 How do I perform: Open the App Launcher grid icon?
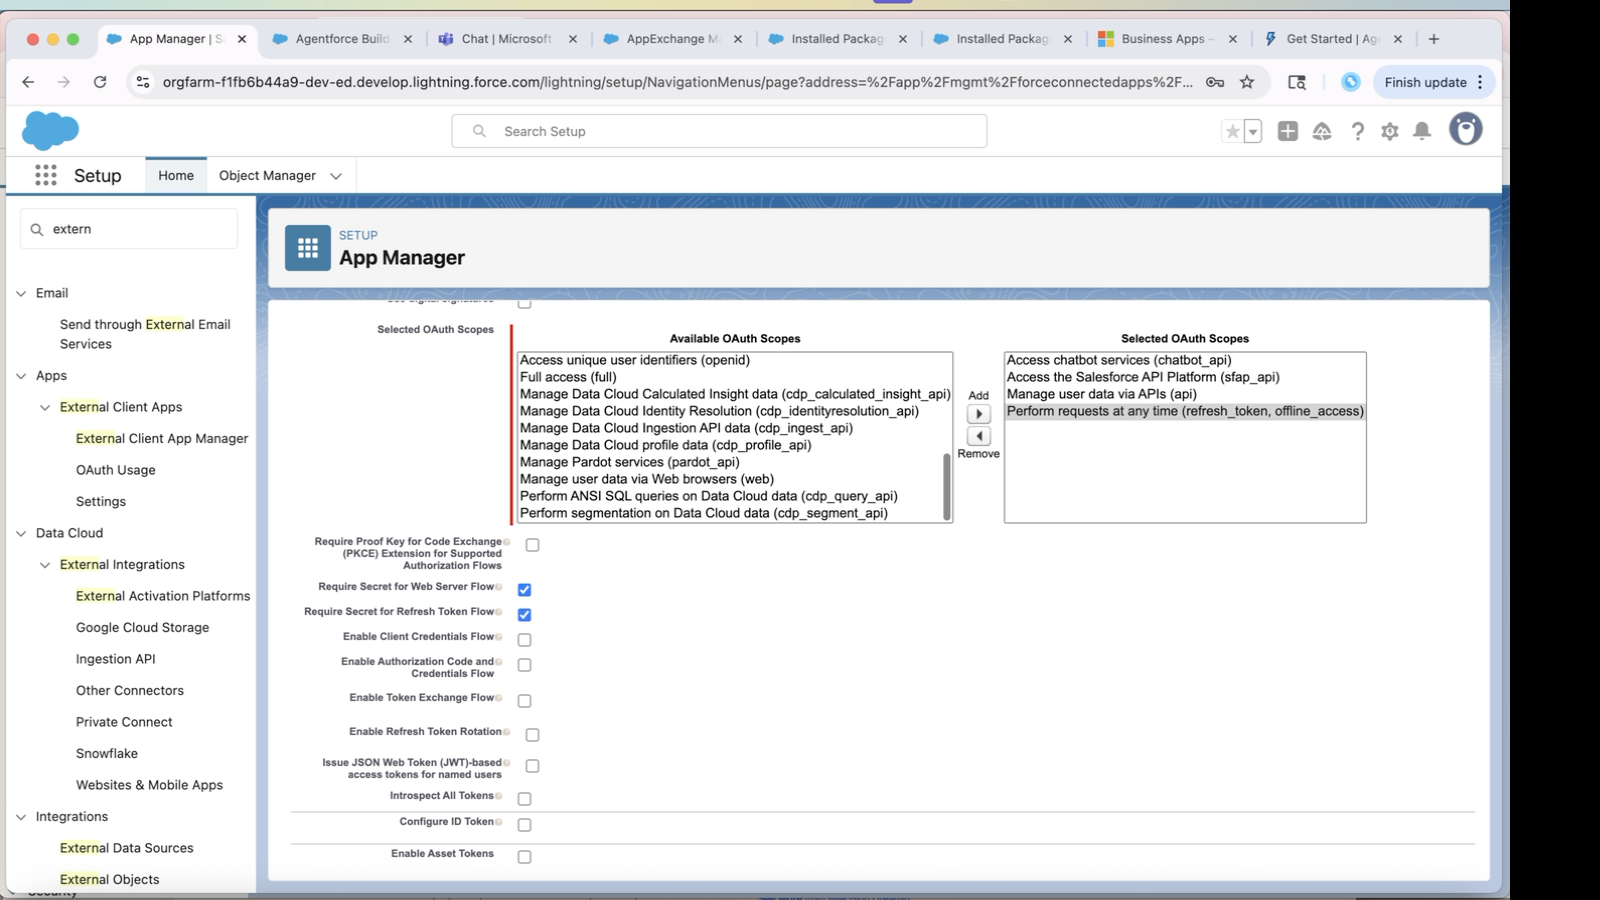[x=46, y=175]
